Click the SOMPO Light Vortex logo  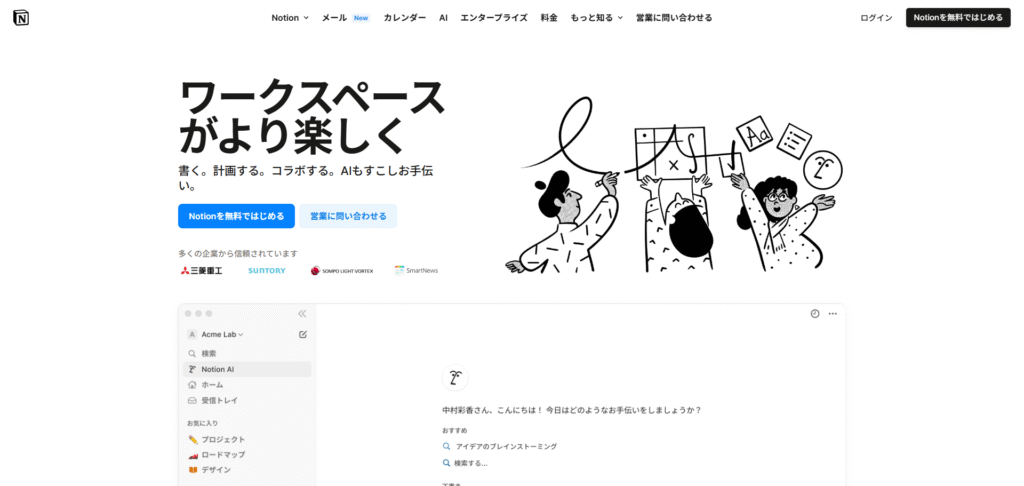click(x=342, y=270)
